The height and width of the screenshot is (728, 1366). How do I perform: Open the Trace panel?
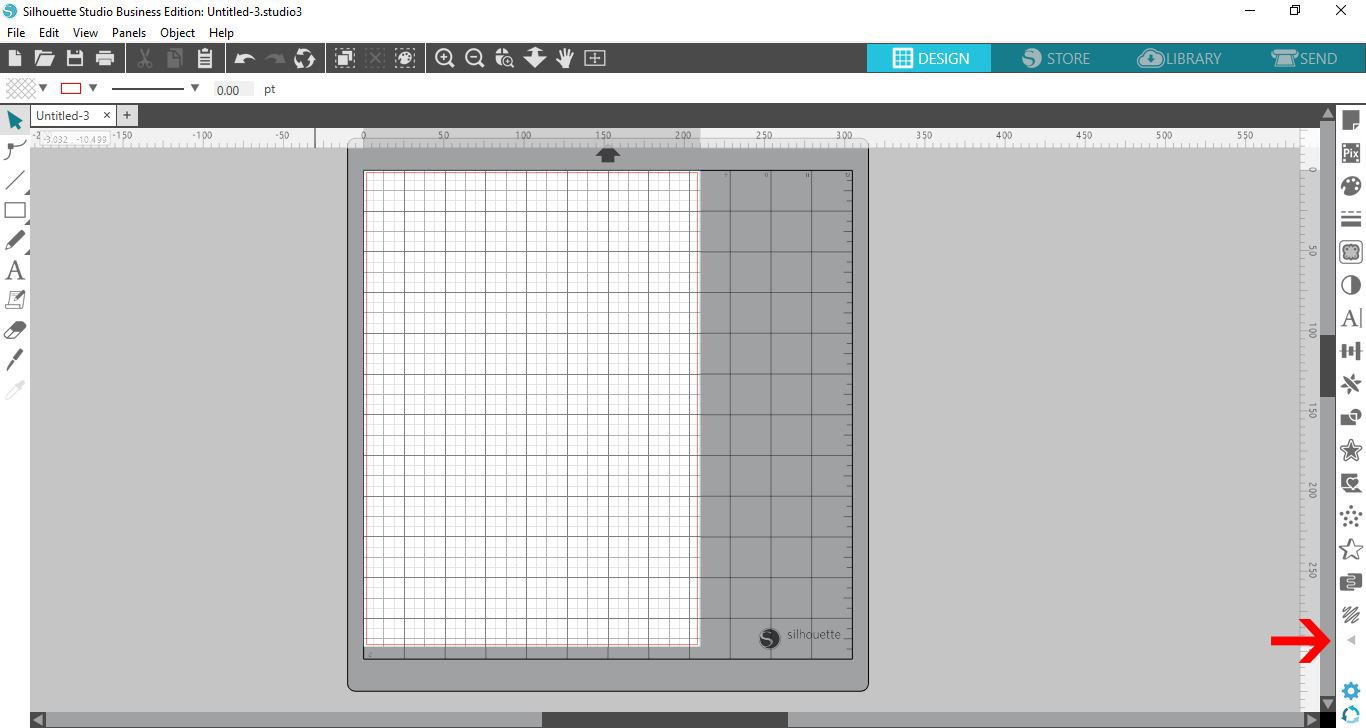click(1351, 252)
